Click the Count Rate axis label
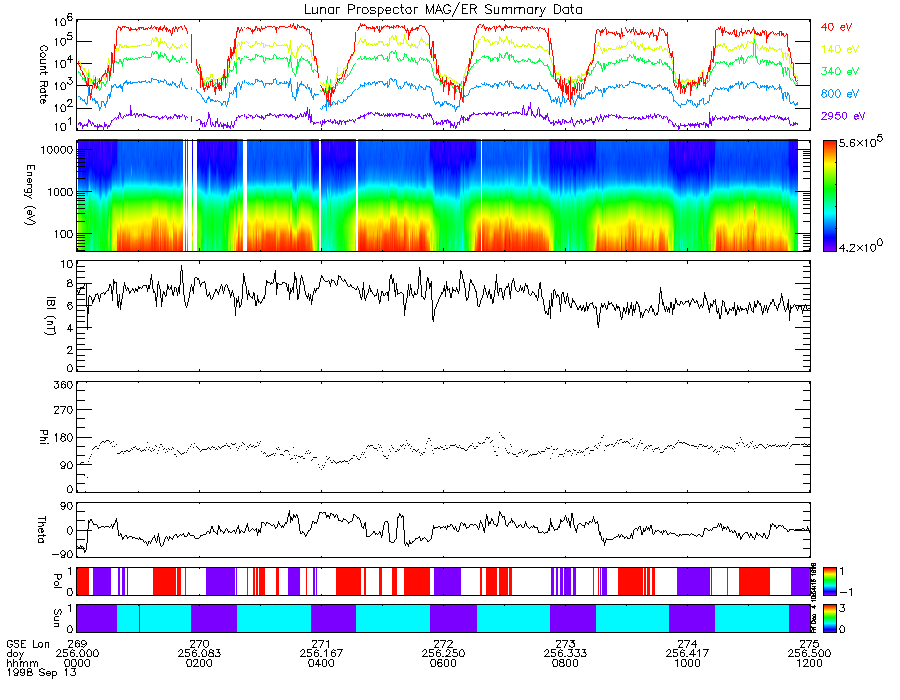900x700 pixels. pos(43,74)
